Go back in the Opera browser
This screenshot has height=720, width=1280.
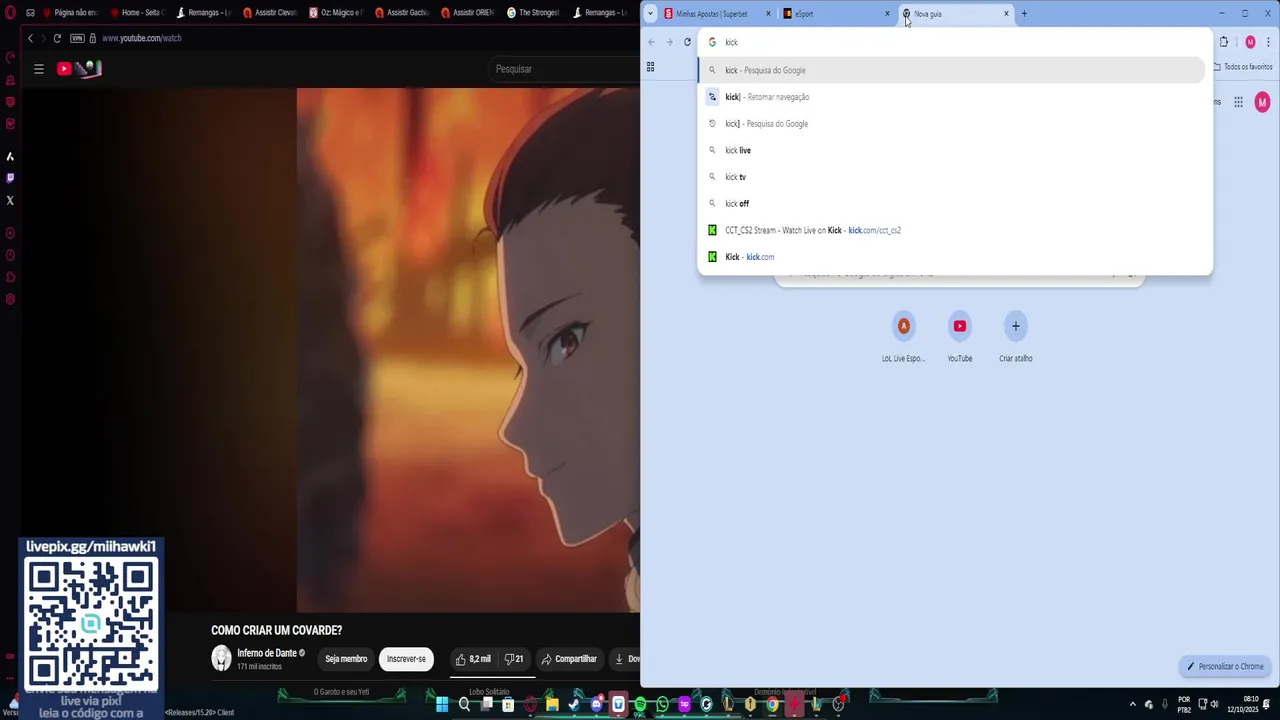(30, 38)
